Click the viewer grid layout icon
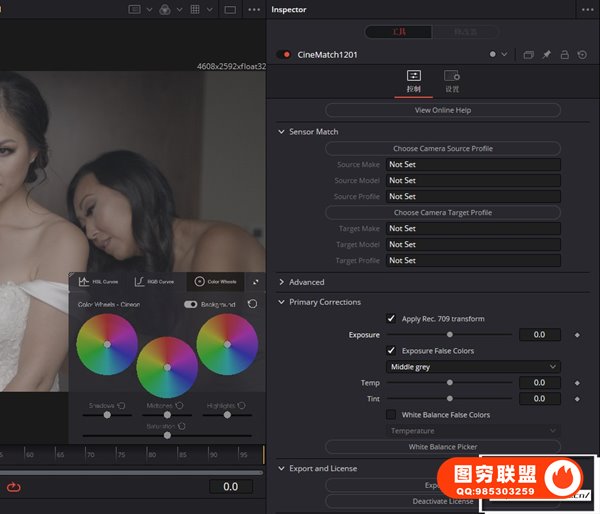This screenshot has height=514, width=600. tap(196, 10)
